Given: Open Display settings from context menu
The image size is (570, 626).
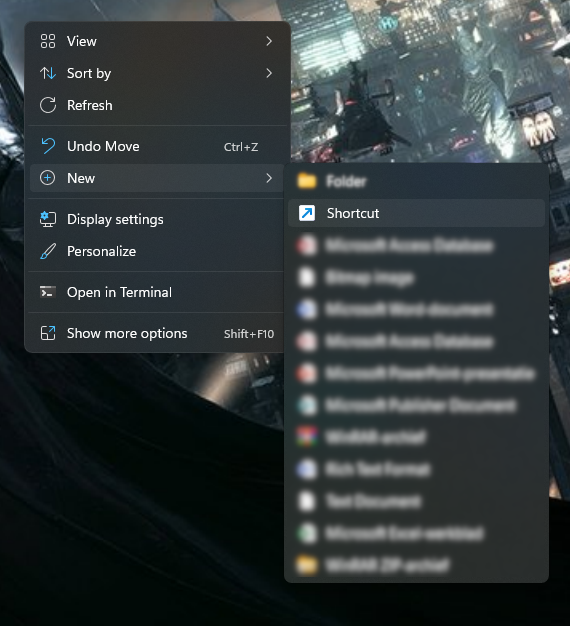Looking at the screenshot, I should coord(157,219).
